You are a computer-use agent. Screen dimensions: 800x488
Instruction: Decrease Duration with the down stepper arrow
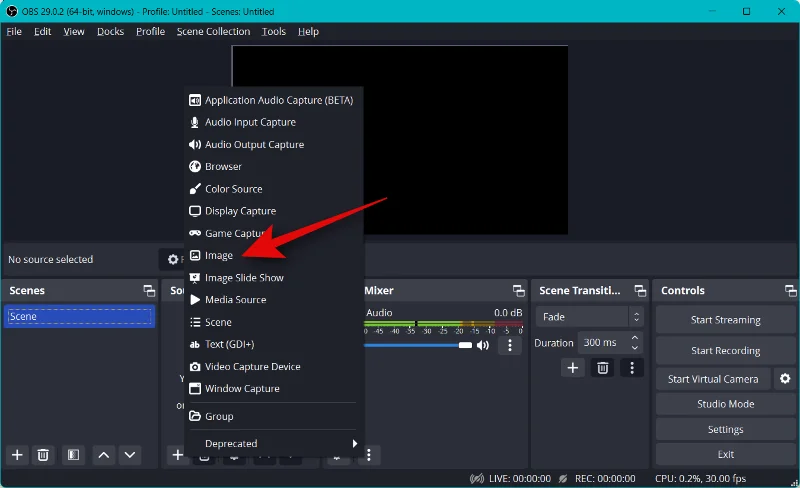click(635, 348)
